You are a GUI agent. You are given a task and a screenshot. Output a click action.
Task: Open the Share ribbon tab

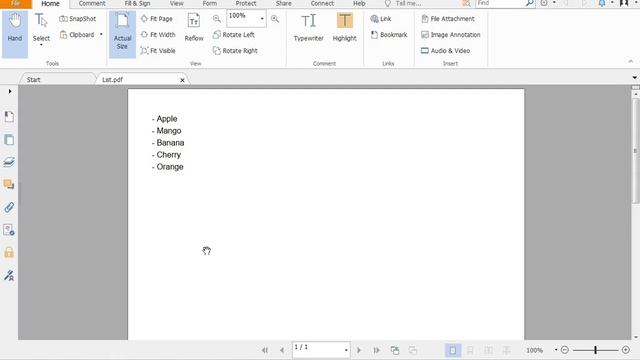point(283,3)
